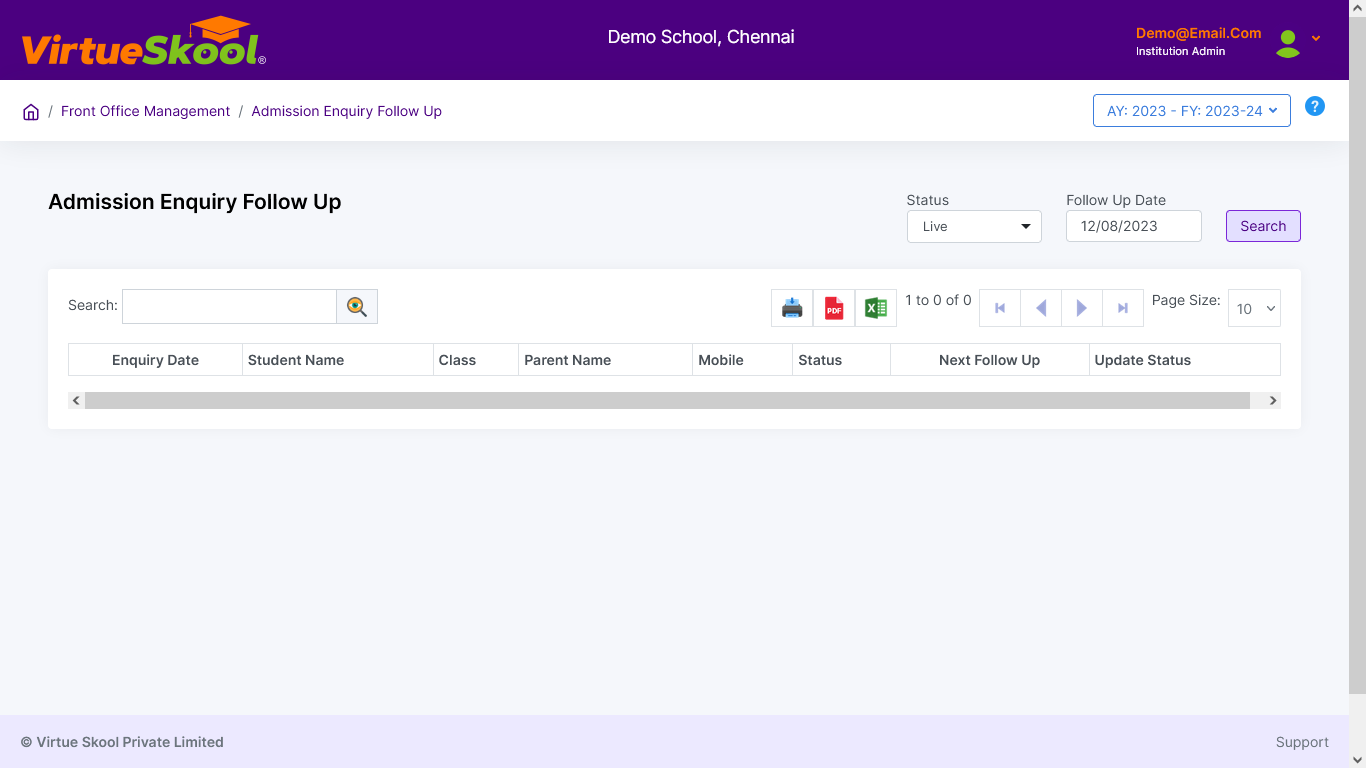Image resolution: width=1366 pixels, height=768 pixels.
Task: Print the enquiry list with printer icon
Action: coord(792,308)
